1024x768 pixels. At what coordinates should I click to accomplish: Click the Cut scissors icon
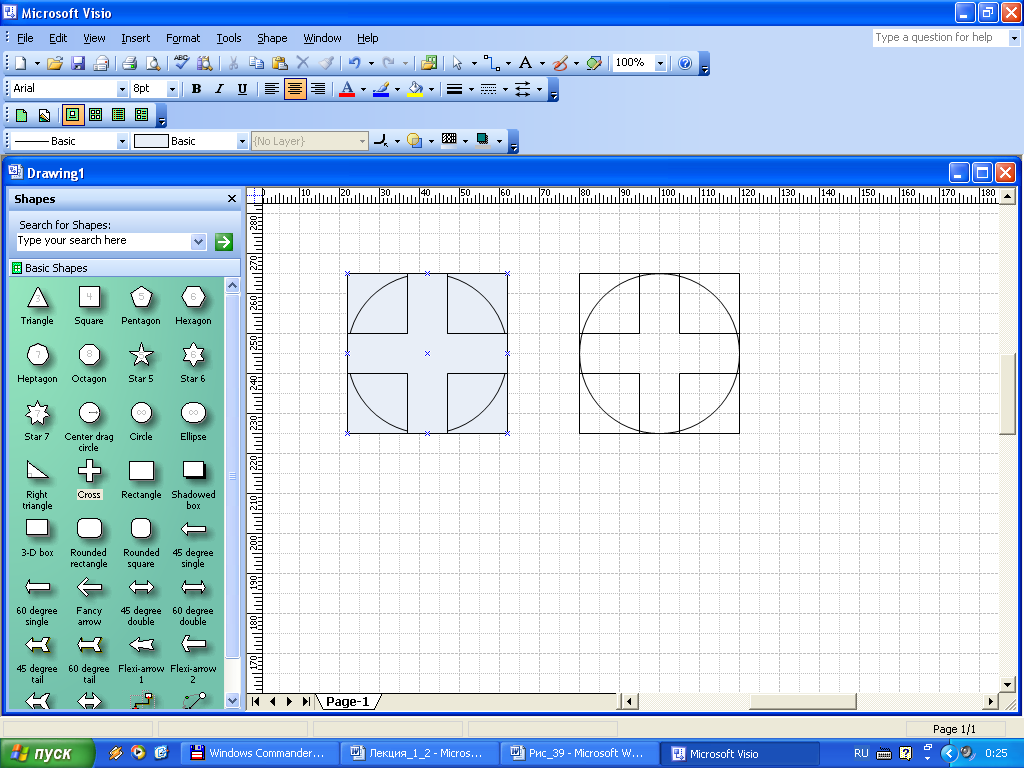(x=233, y=63)
